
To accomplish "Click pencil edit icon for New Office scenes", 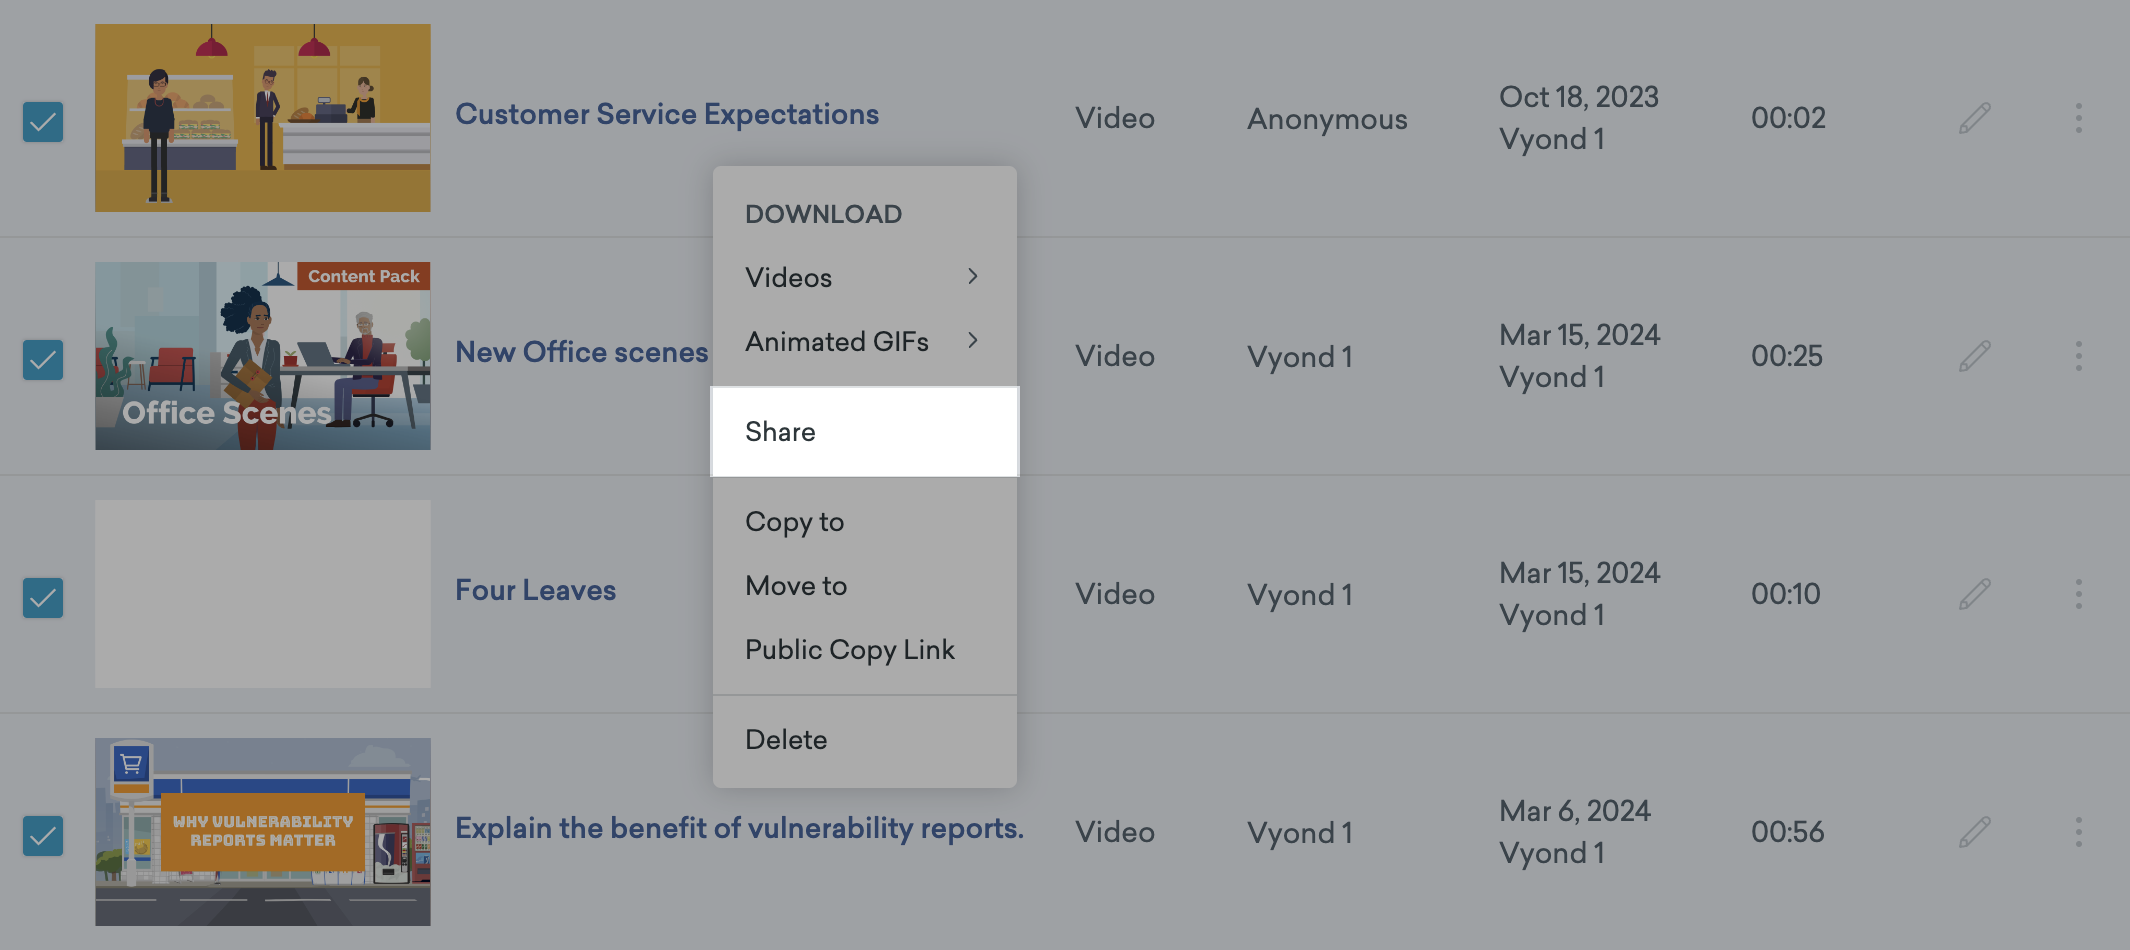I will pyautogui.click(x=1974, y=356).
